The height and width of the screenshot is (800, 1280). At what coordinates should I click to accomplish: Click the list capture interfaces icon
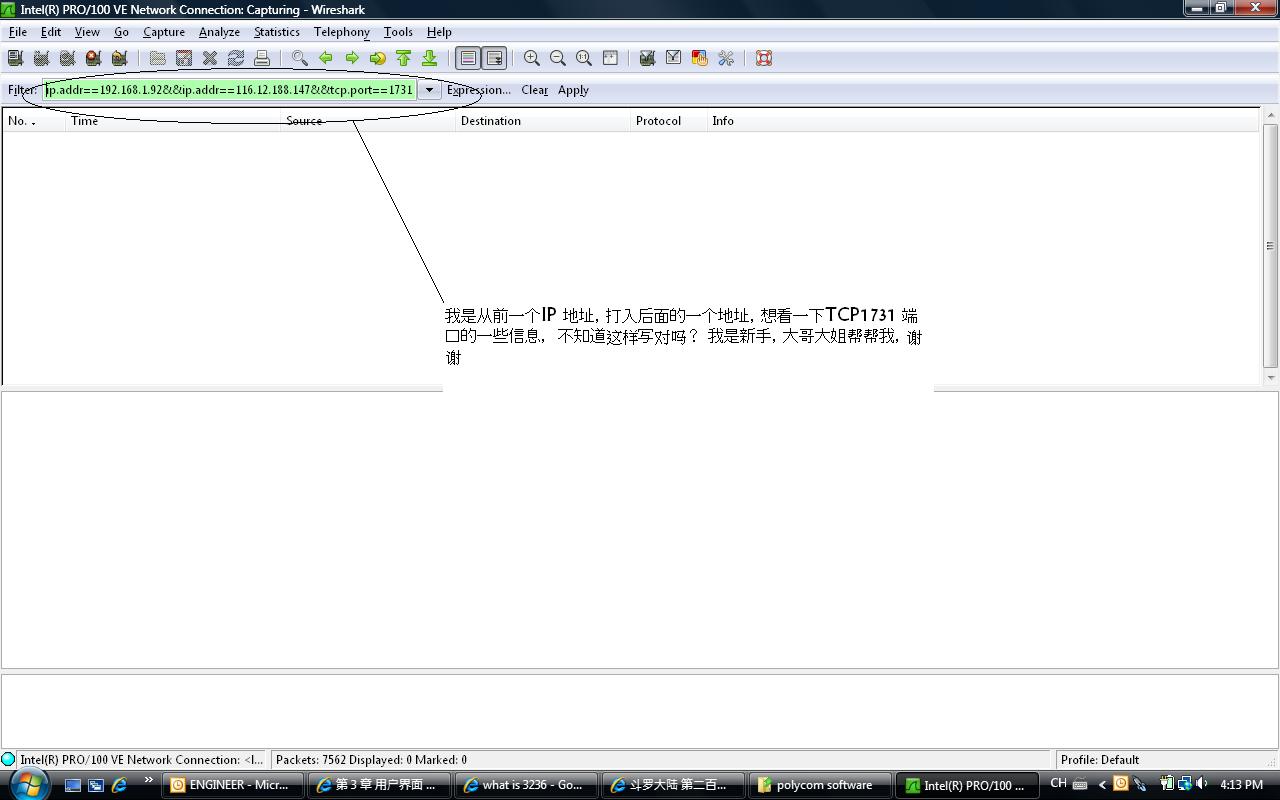tap(15, 58)
